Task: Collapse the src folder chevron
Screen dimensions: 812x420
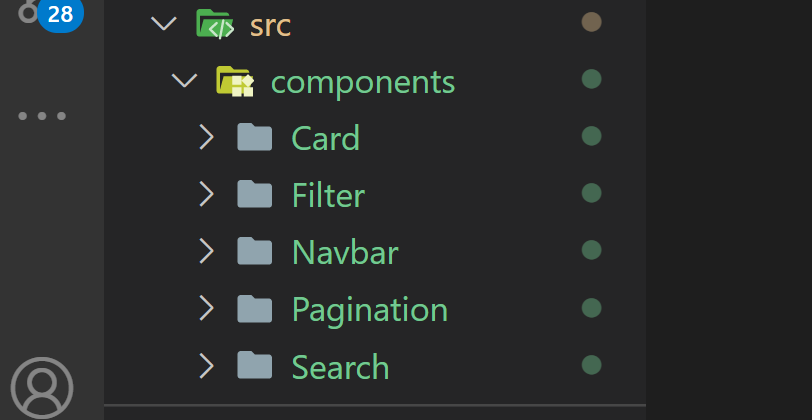Action: 164,23
